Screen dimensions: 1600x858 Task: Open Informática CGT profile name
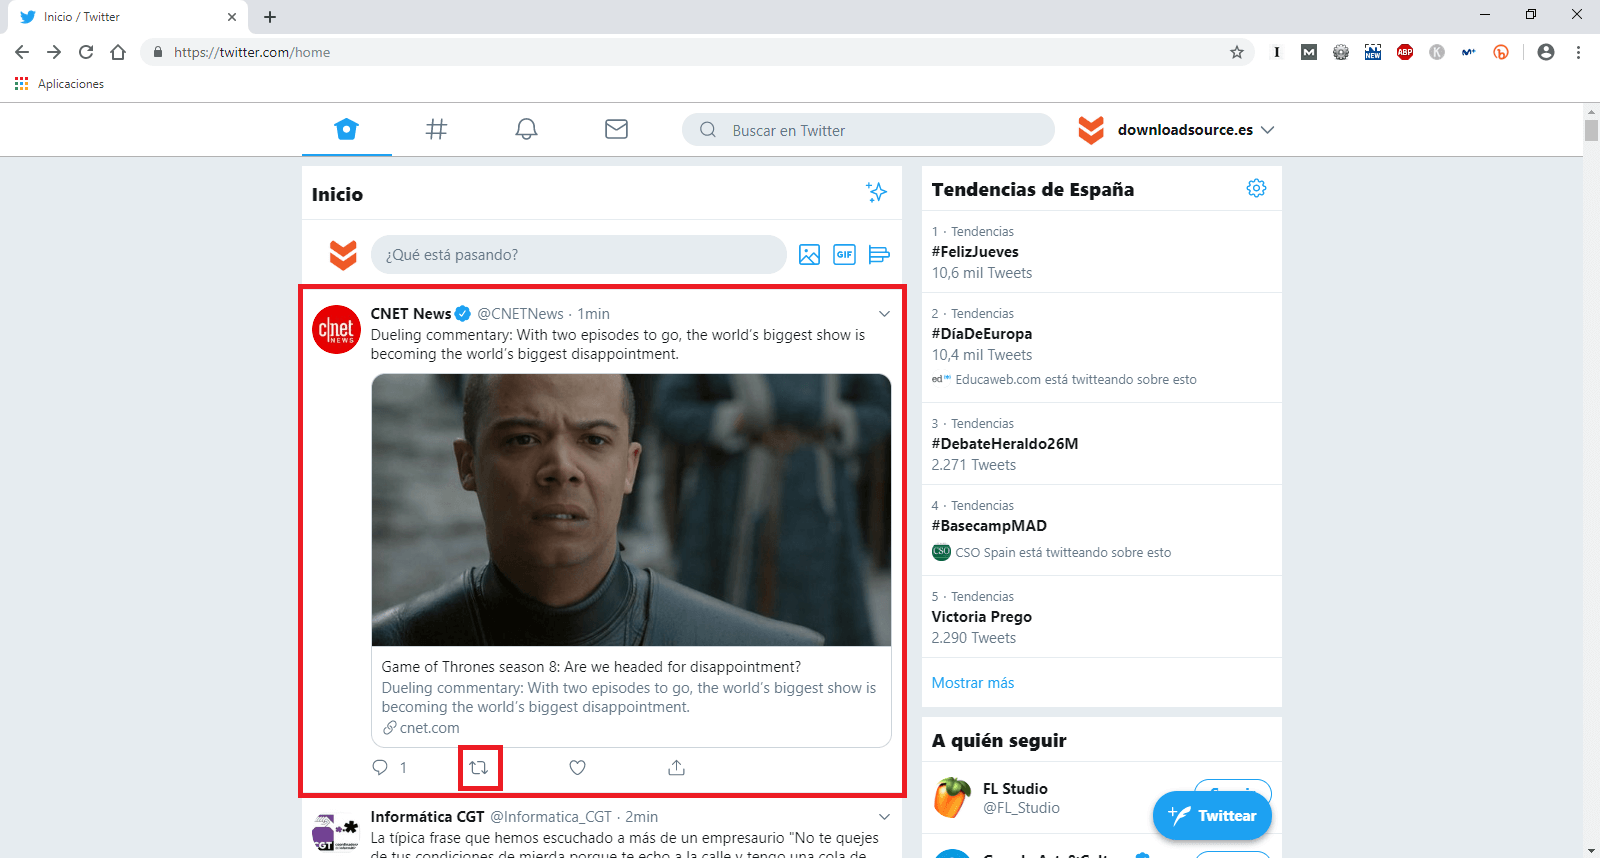pyautogui.click(x=427, y=817)
